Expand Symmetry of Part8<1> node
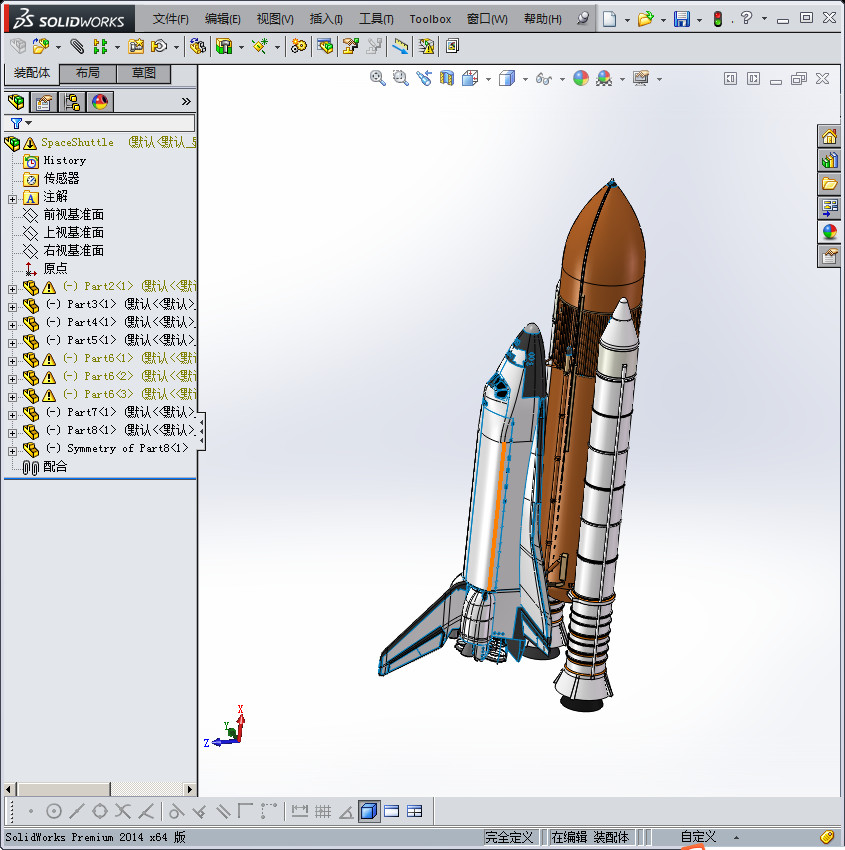The image size is (845, 850). coord(12,451)
